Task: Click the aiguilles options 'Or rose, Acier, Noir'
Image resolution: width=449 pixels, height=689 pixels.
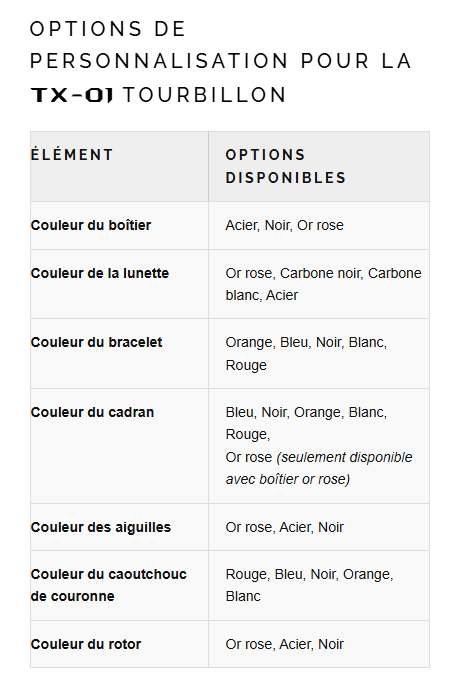Action: (x=285, y=527)
